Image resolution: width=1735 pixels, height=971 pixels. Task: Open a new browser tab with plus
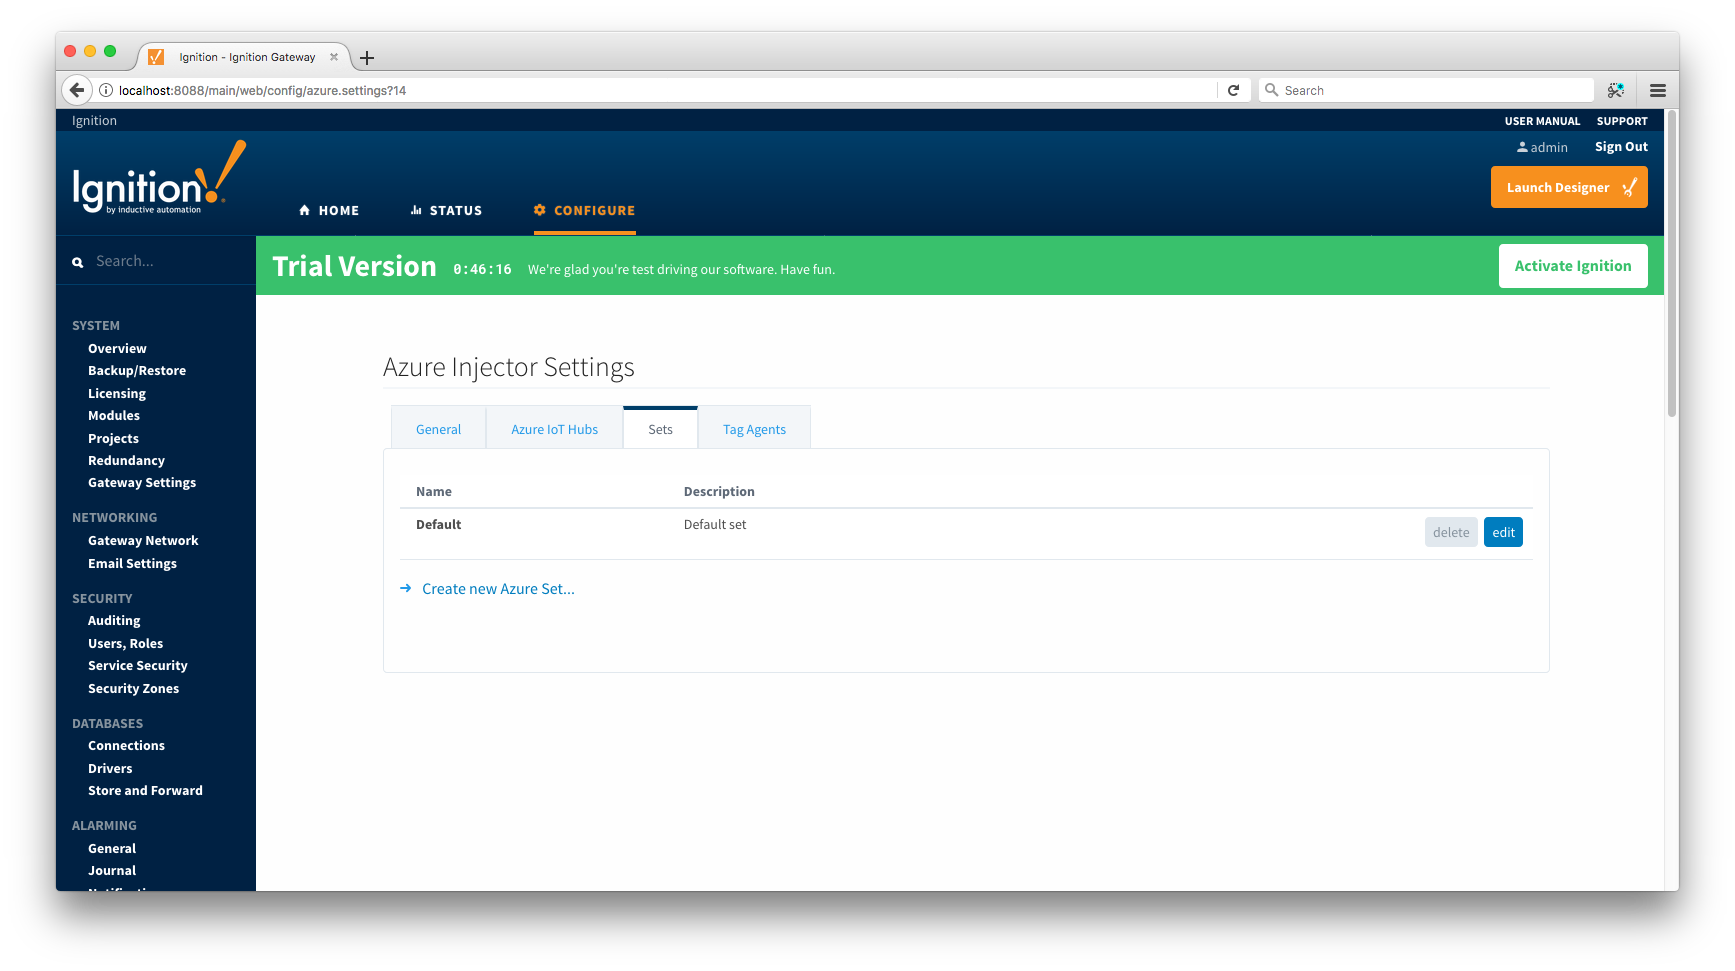(367, 58)
